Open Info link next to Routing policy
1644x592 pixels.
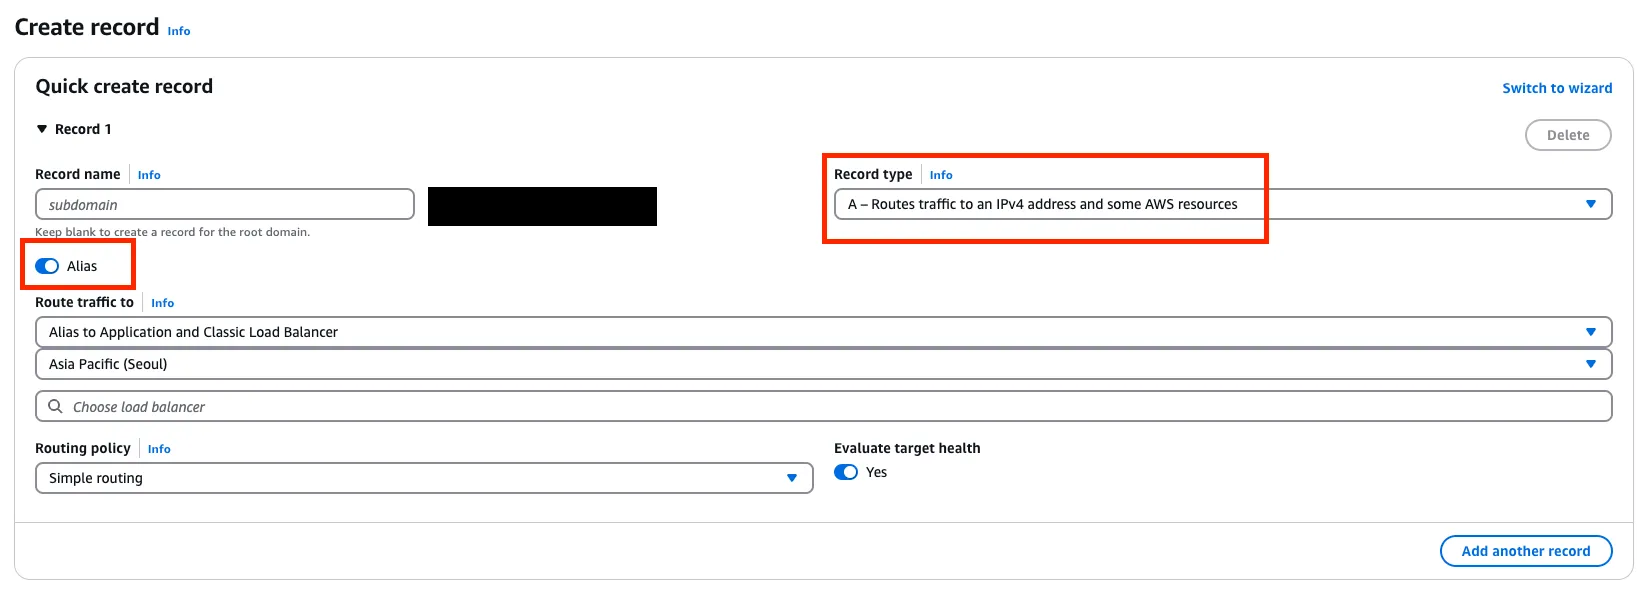pos(159,449)
